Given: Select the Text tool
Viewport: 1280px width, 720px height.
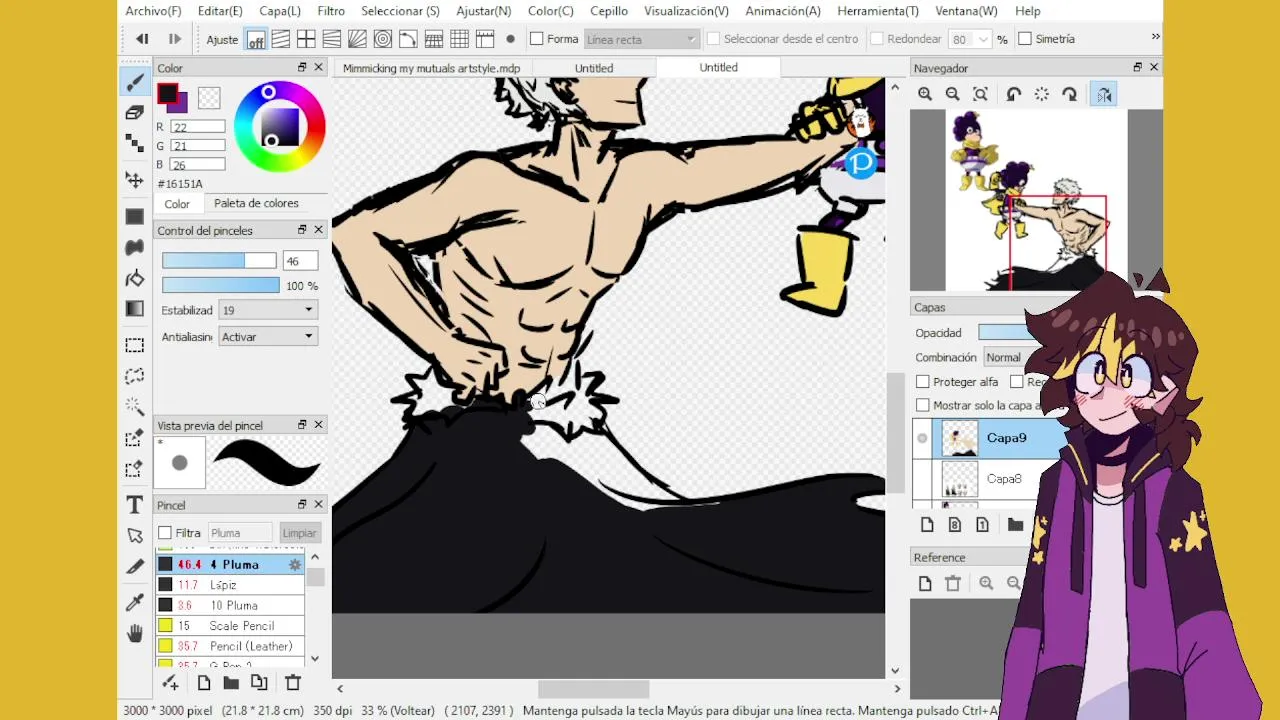Looking at the screenshot, I should (x=135, y=505).
